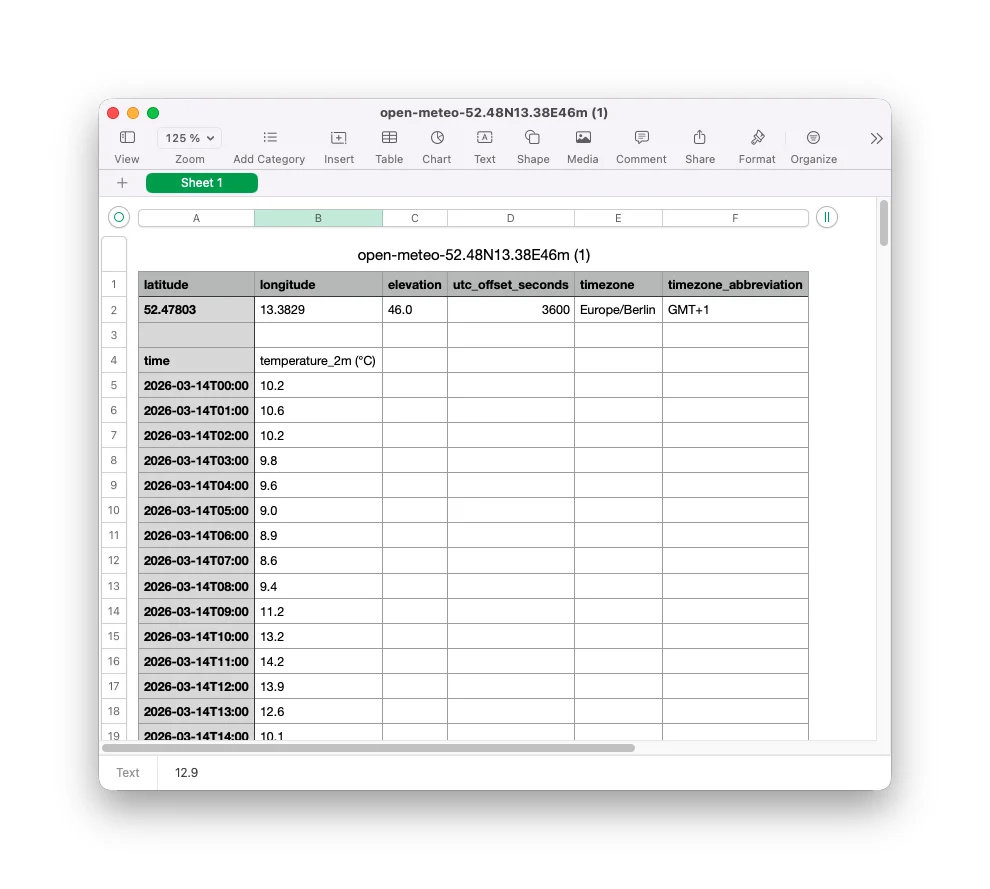Expand the overflow toolbar chevron
The image size is (990, 889).
pos(876,138)
